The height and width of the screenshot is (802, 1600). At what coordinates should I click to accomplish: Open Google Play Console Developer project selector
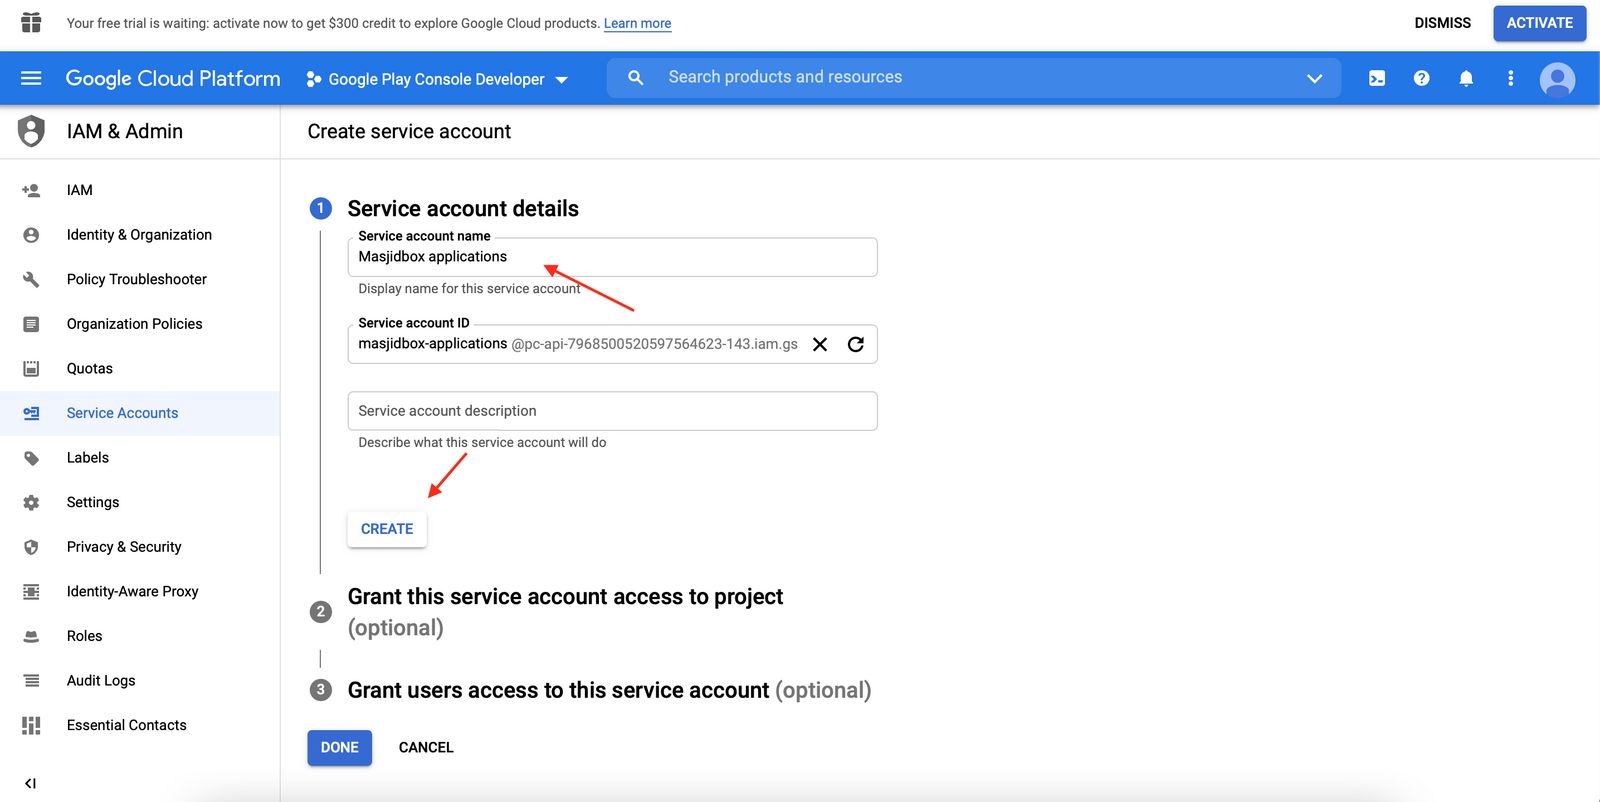tap(437, 79)
